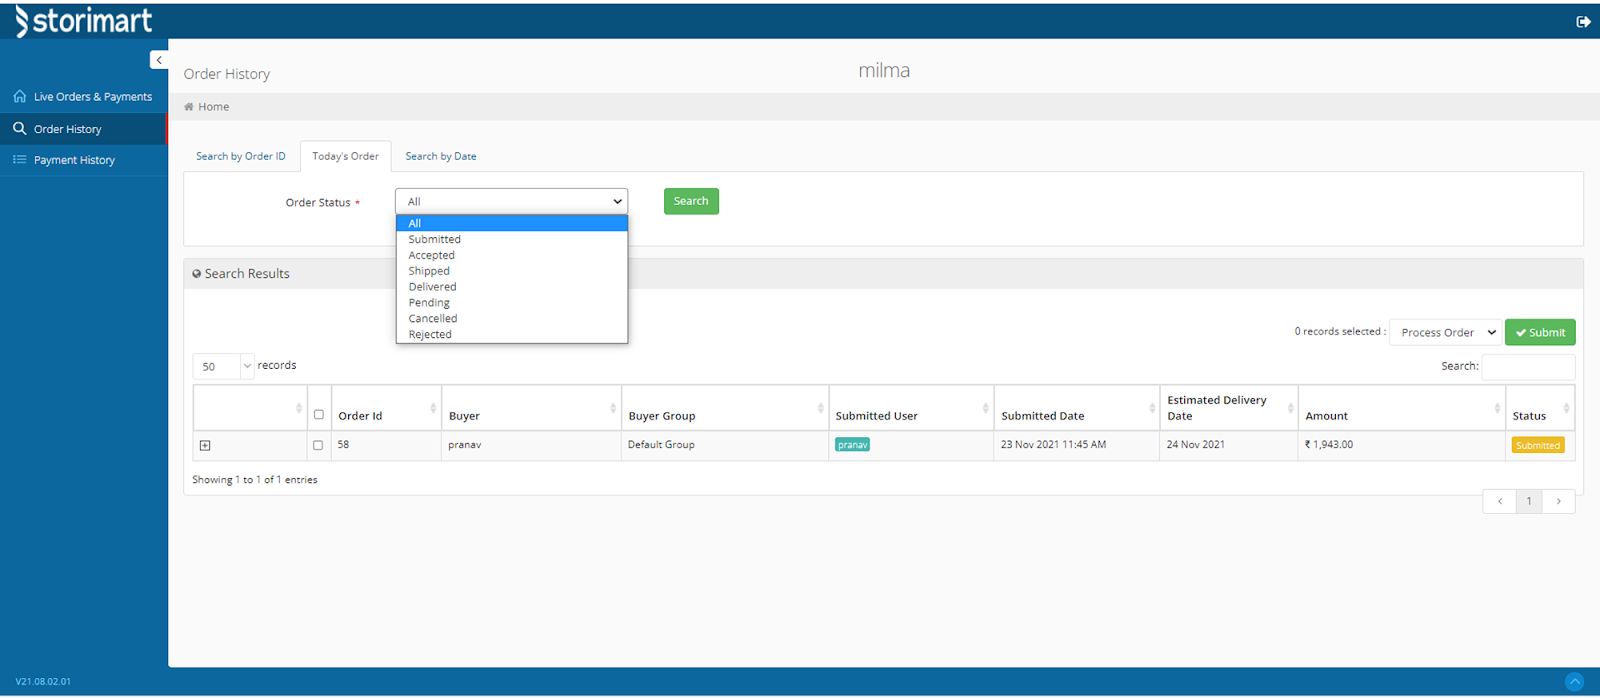Screen dimensions: 1600x698
Task: Click the table Search input field
Action: [1528, 366]
